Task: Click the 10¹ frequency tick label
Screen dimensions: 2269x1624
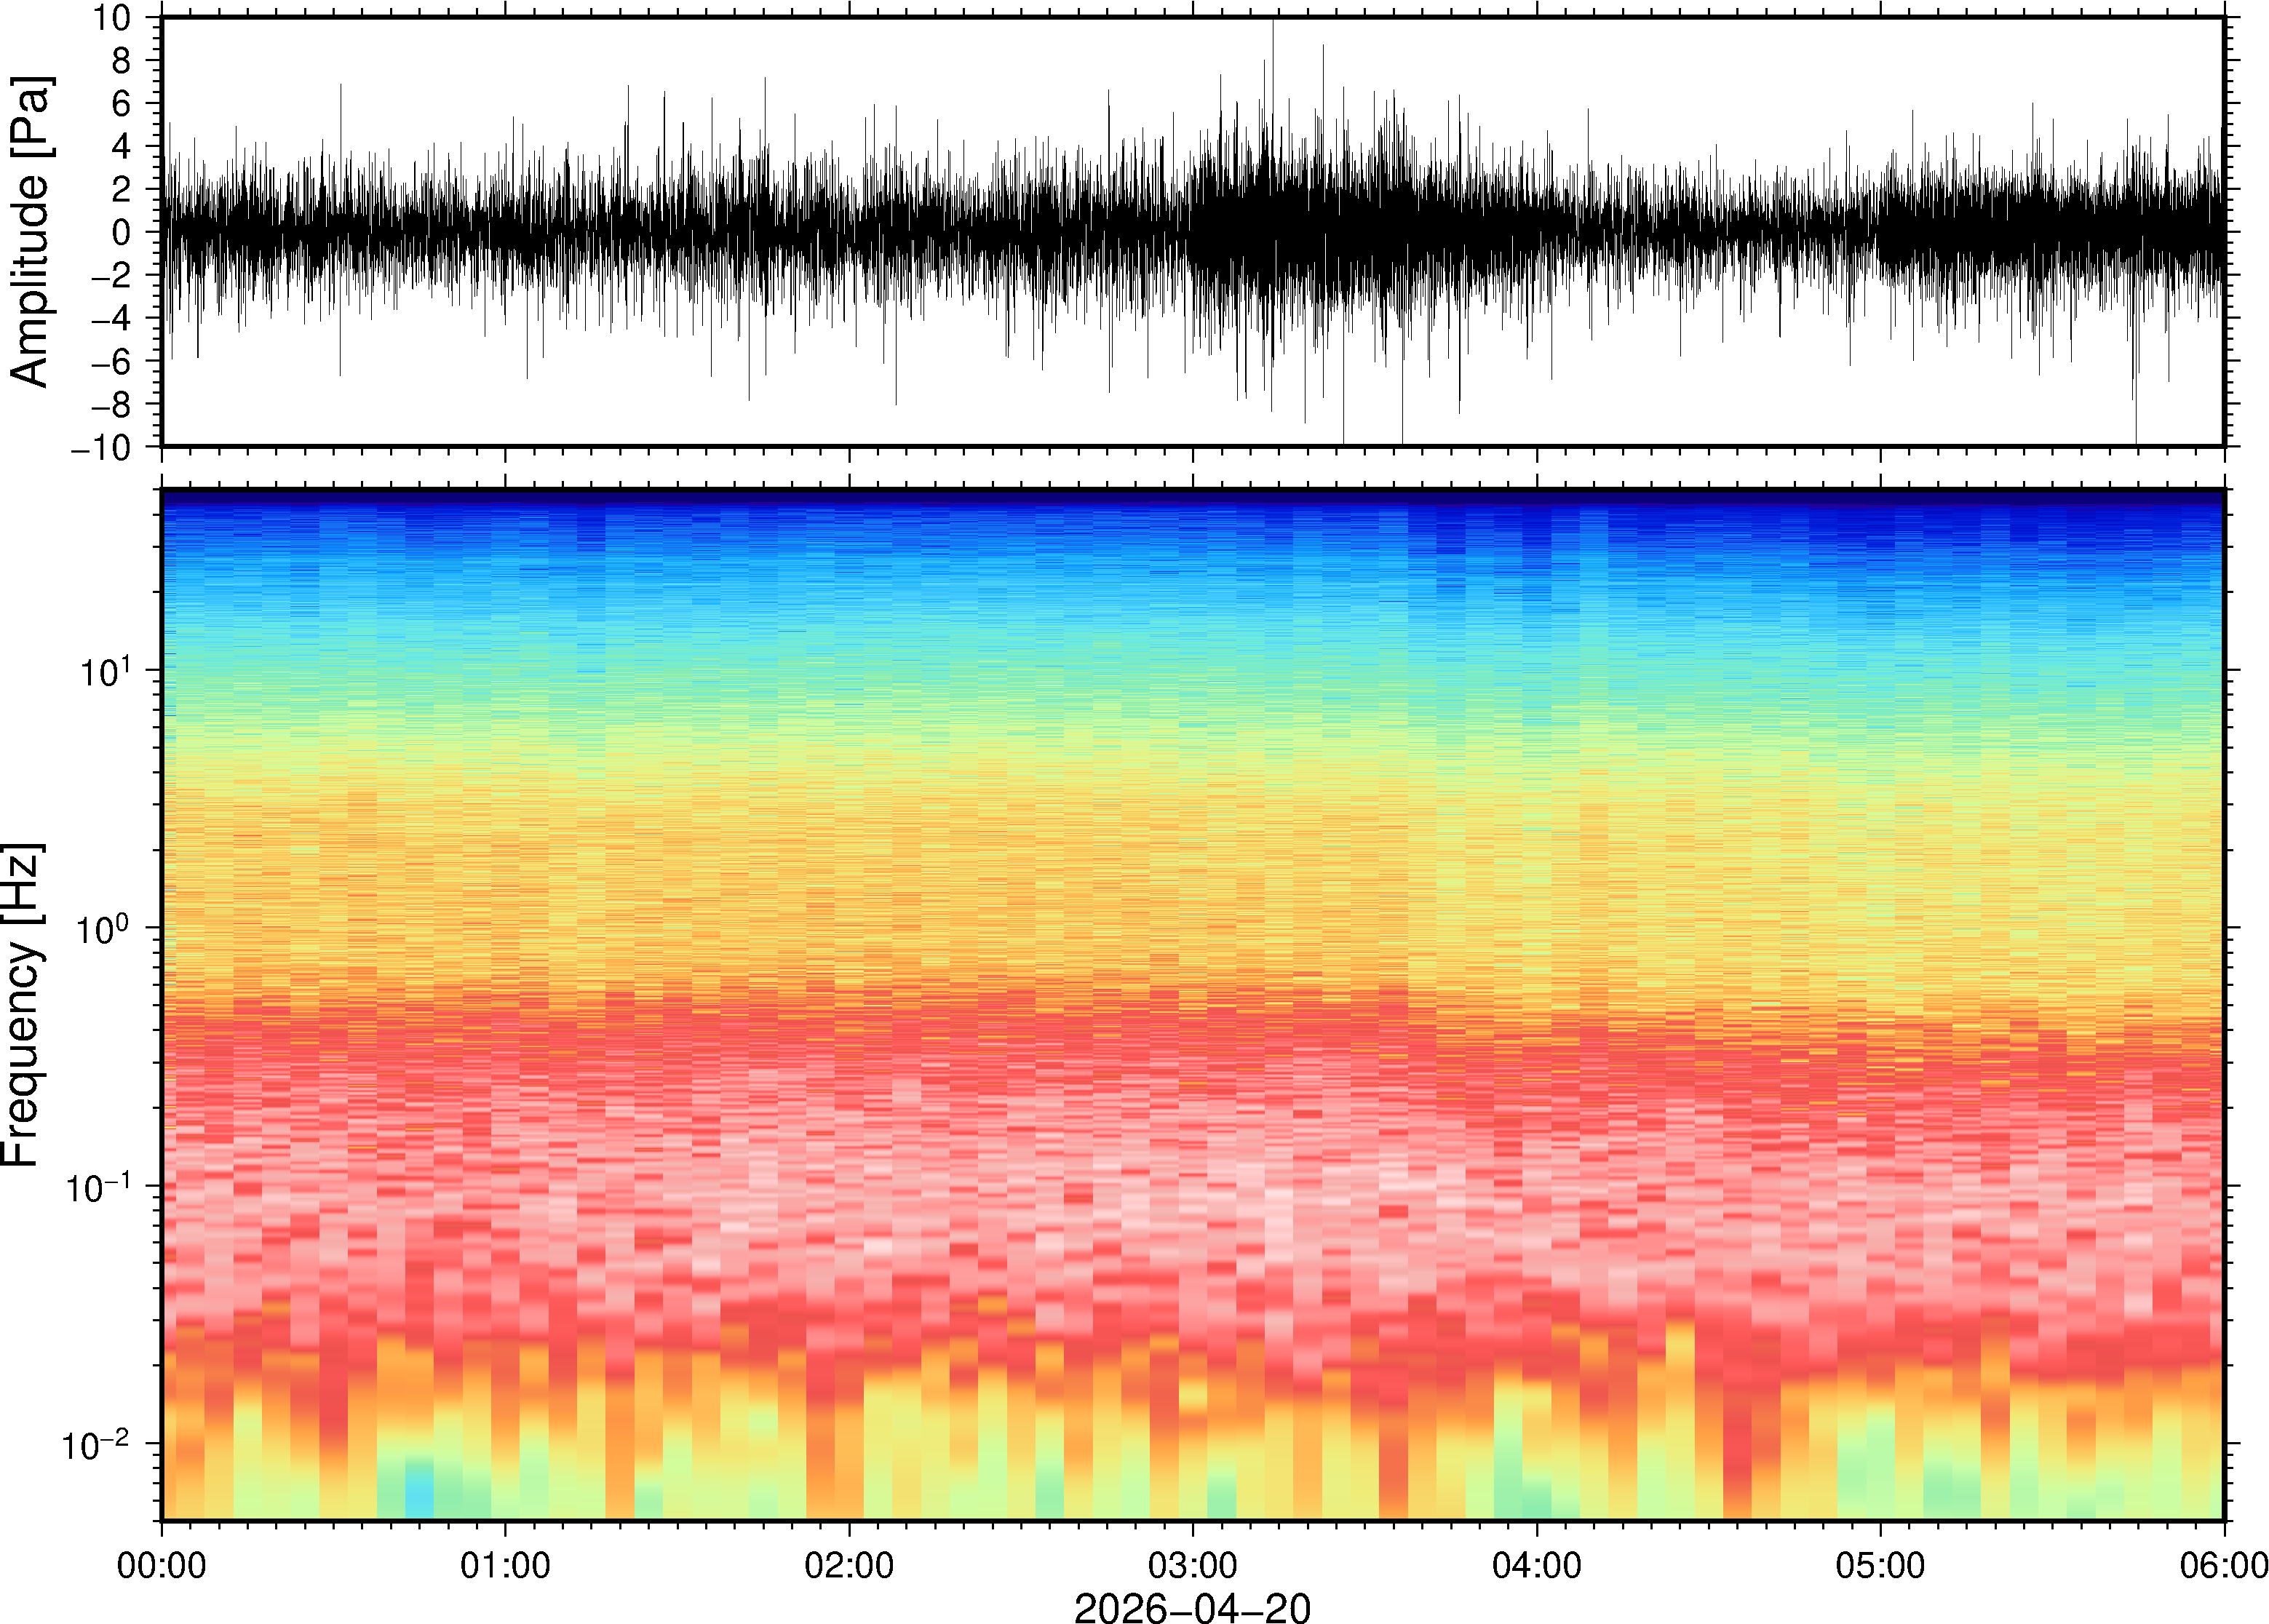Action: 105,671
